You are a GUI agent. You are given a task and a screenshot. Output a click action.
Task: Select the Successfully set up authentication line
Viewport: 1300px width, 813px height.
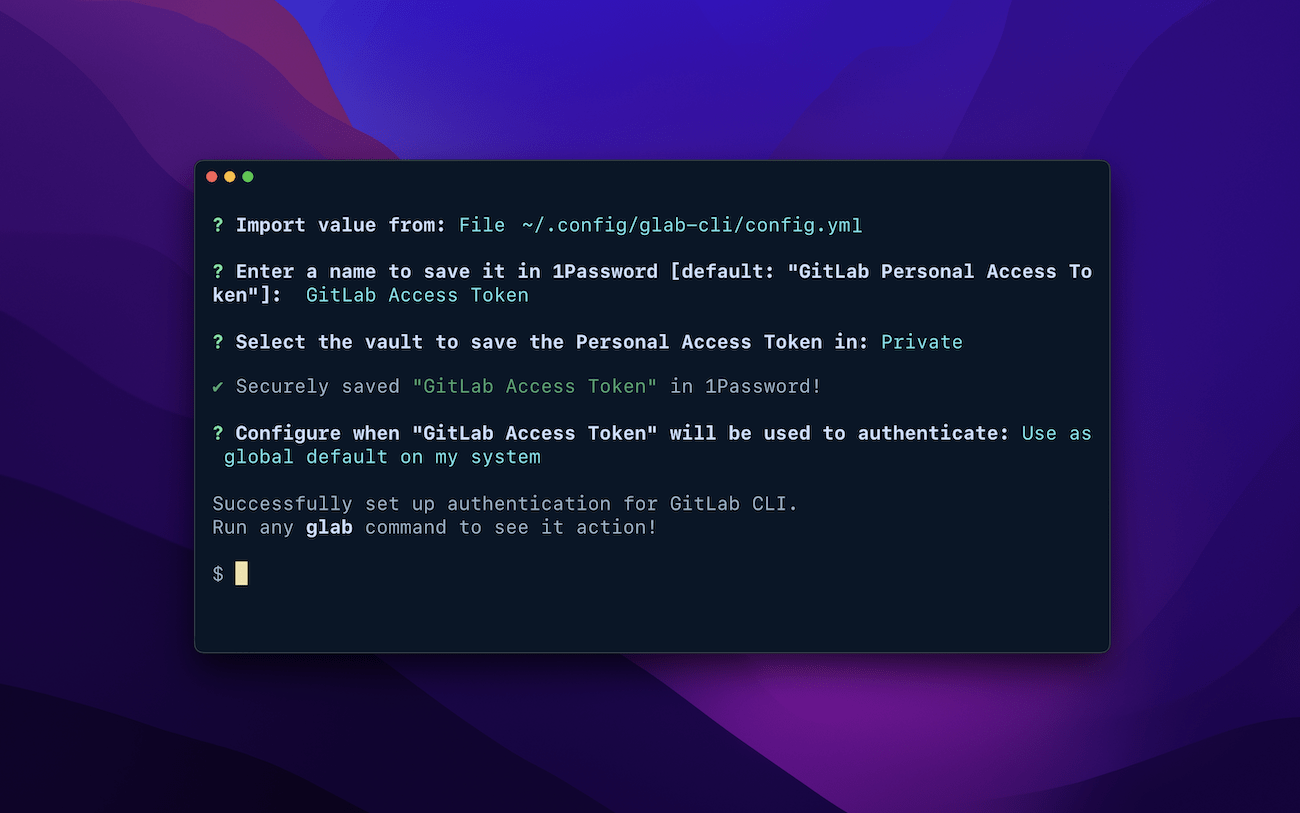coord(505,503)
